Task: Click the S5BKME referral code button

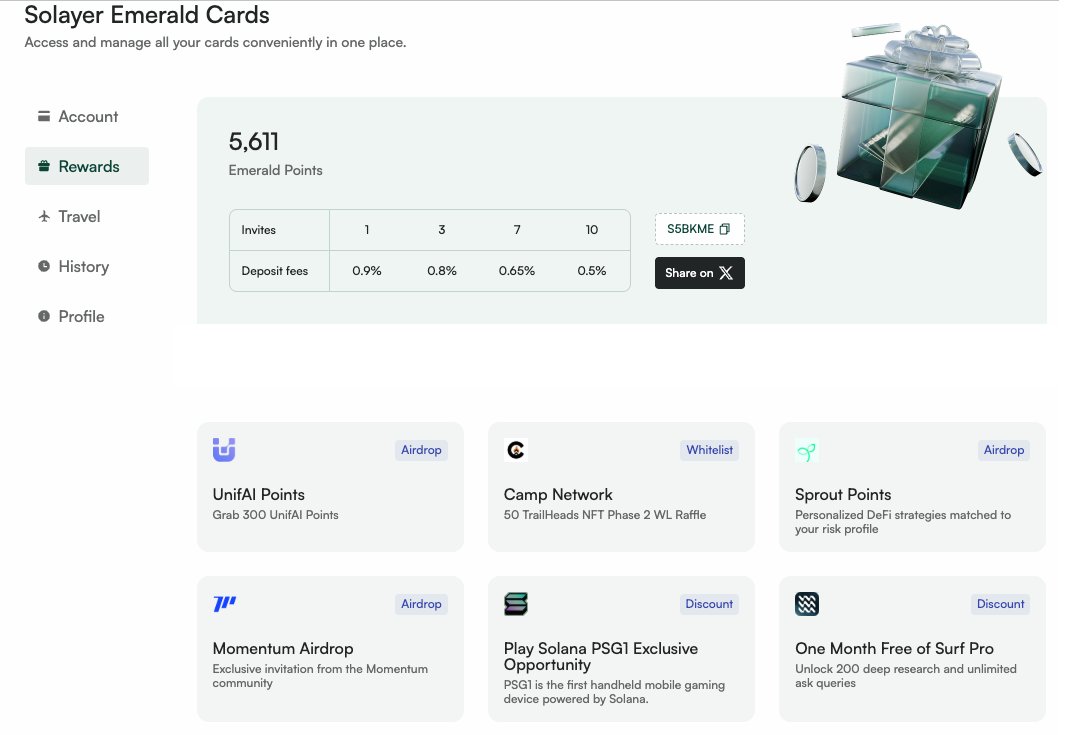Action: point(699,229)
